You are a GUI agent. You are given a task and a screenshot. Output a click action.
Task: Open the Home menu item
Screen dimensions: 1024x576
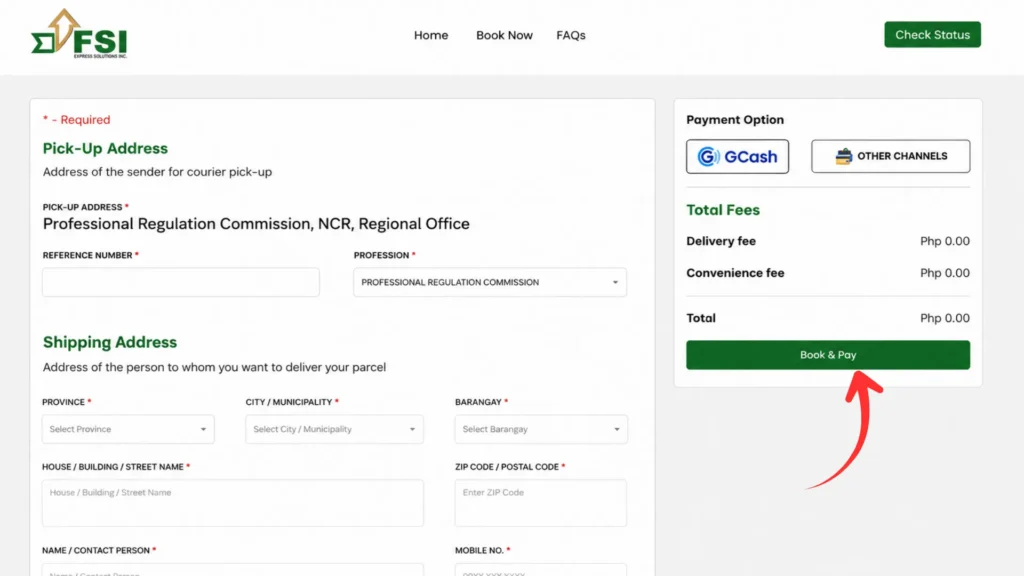point(431,35)
